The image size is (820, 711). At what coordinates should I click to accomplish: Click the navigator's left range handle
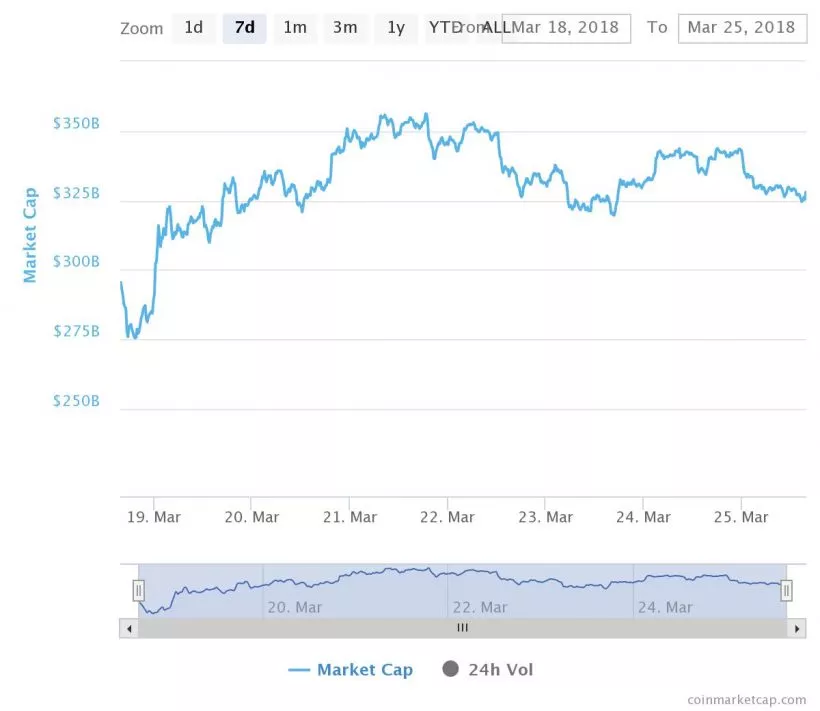[x=138, y=591]
